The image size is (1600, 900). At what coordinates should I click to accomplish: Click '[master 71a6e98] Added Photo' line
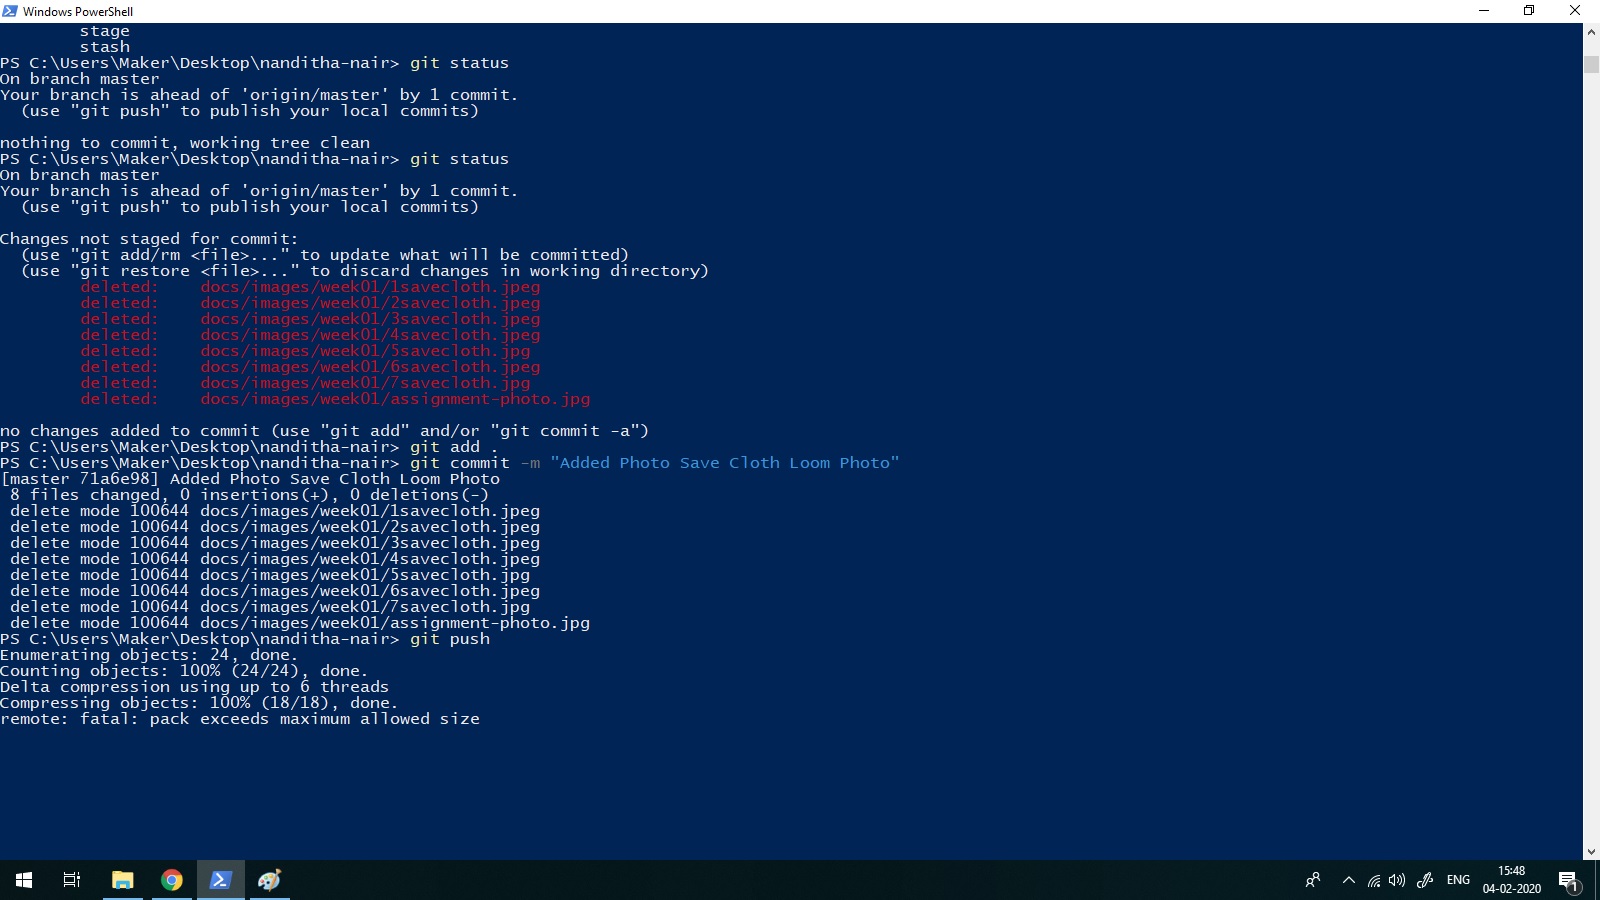coord(250,479)
